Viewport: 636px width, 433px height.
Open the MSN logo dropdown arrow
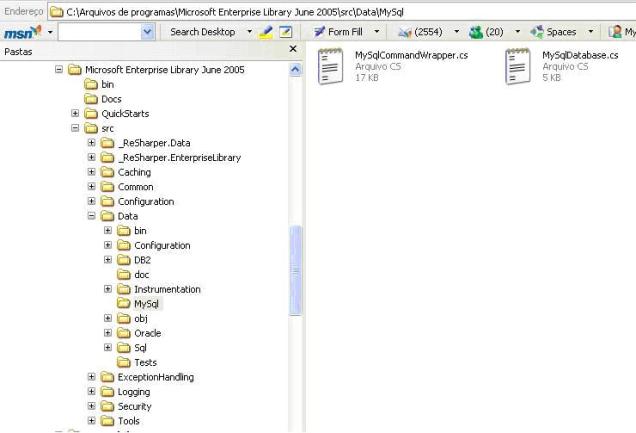click(x=50, y=32)
